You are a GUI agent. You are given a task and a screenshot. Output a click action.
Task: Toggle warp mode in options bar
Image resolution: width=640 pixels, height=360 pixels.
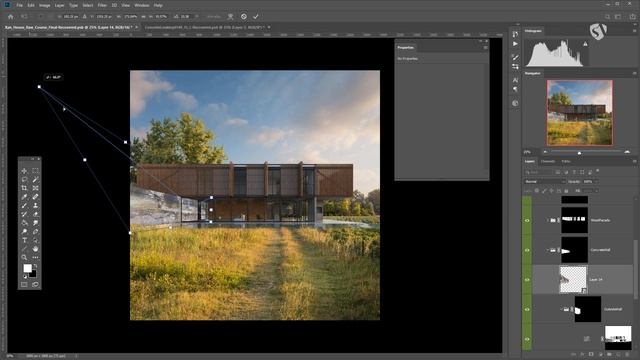(231, 17)
